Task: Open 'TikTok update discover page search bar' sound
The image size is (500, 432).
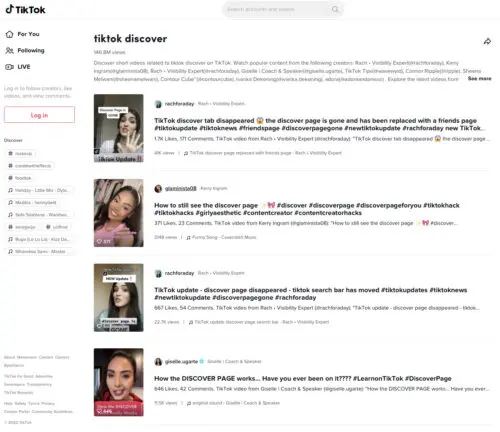Action: pos(262,322)
